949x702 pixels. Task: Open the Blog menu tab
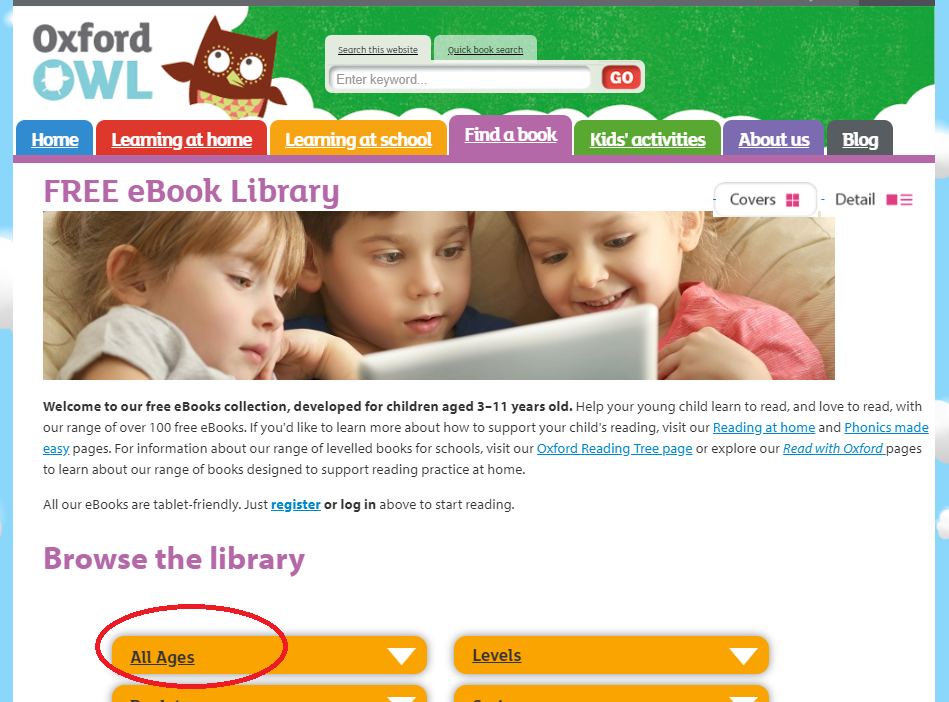[x=859, y=139]
